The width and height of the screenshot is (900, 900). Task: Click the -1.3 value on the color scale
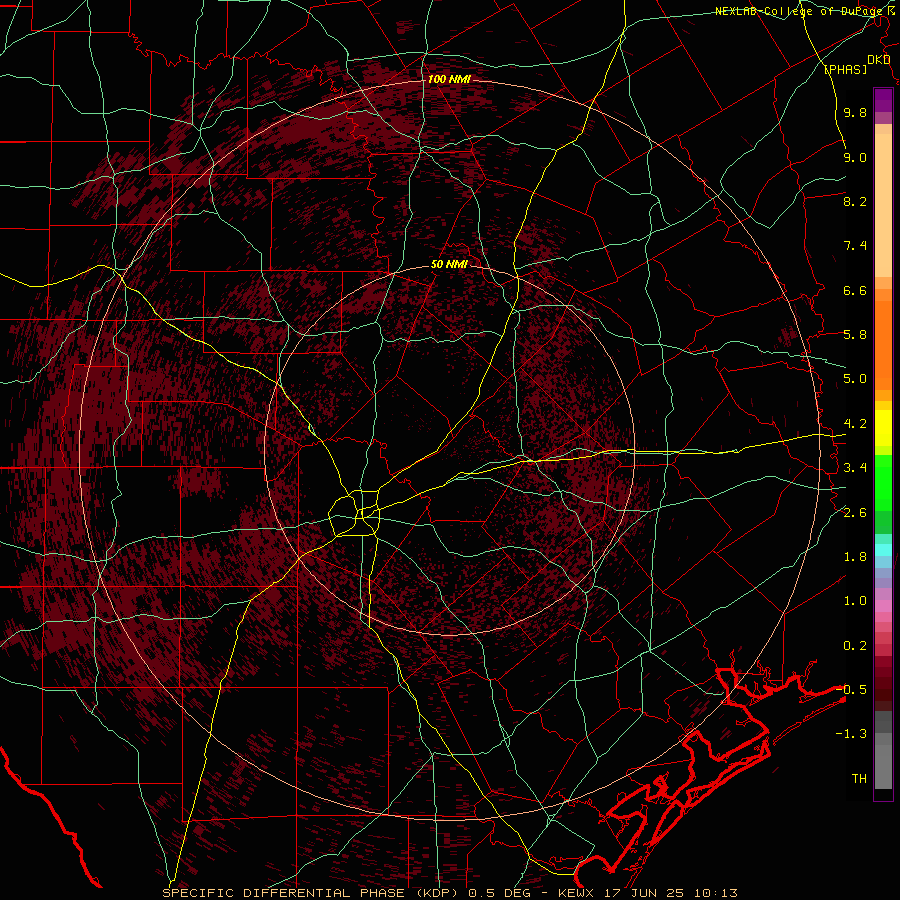click(852, 734)
